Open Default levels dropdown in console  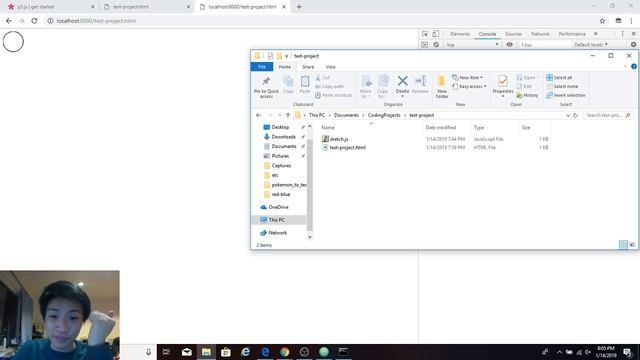[x=591, y=44]
